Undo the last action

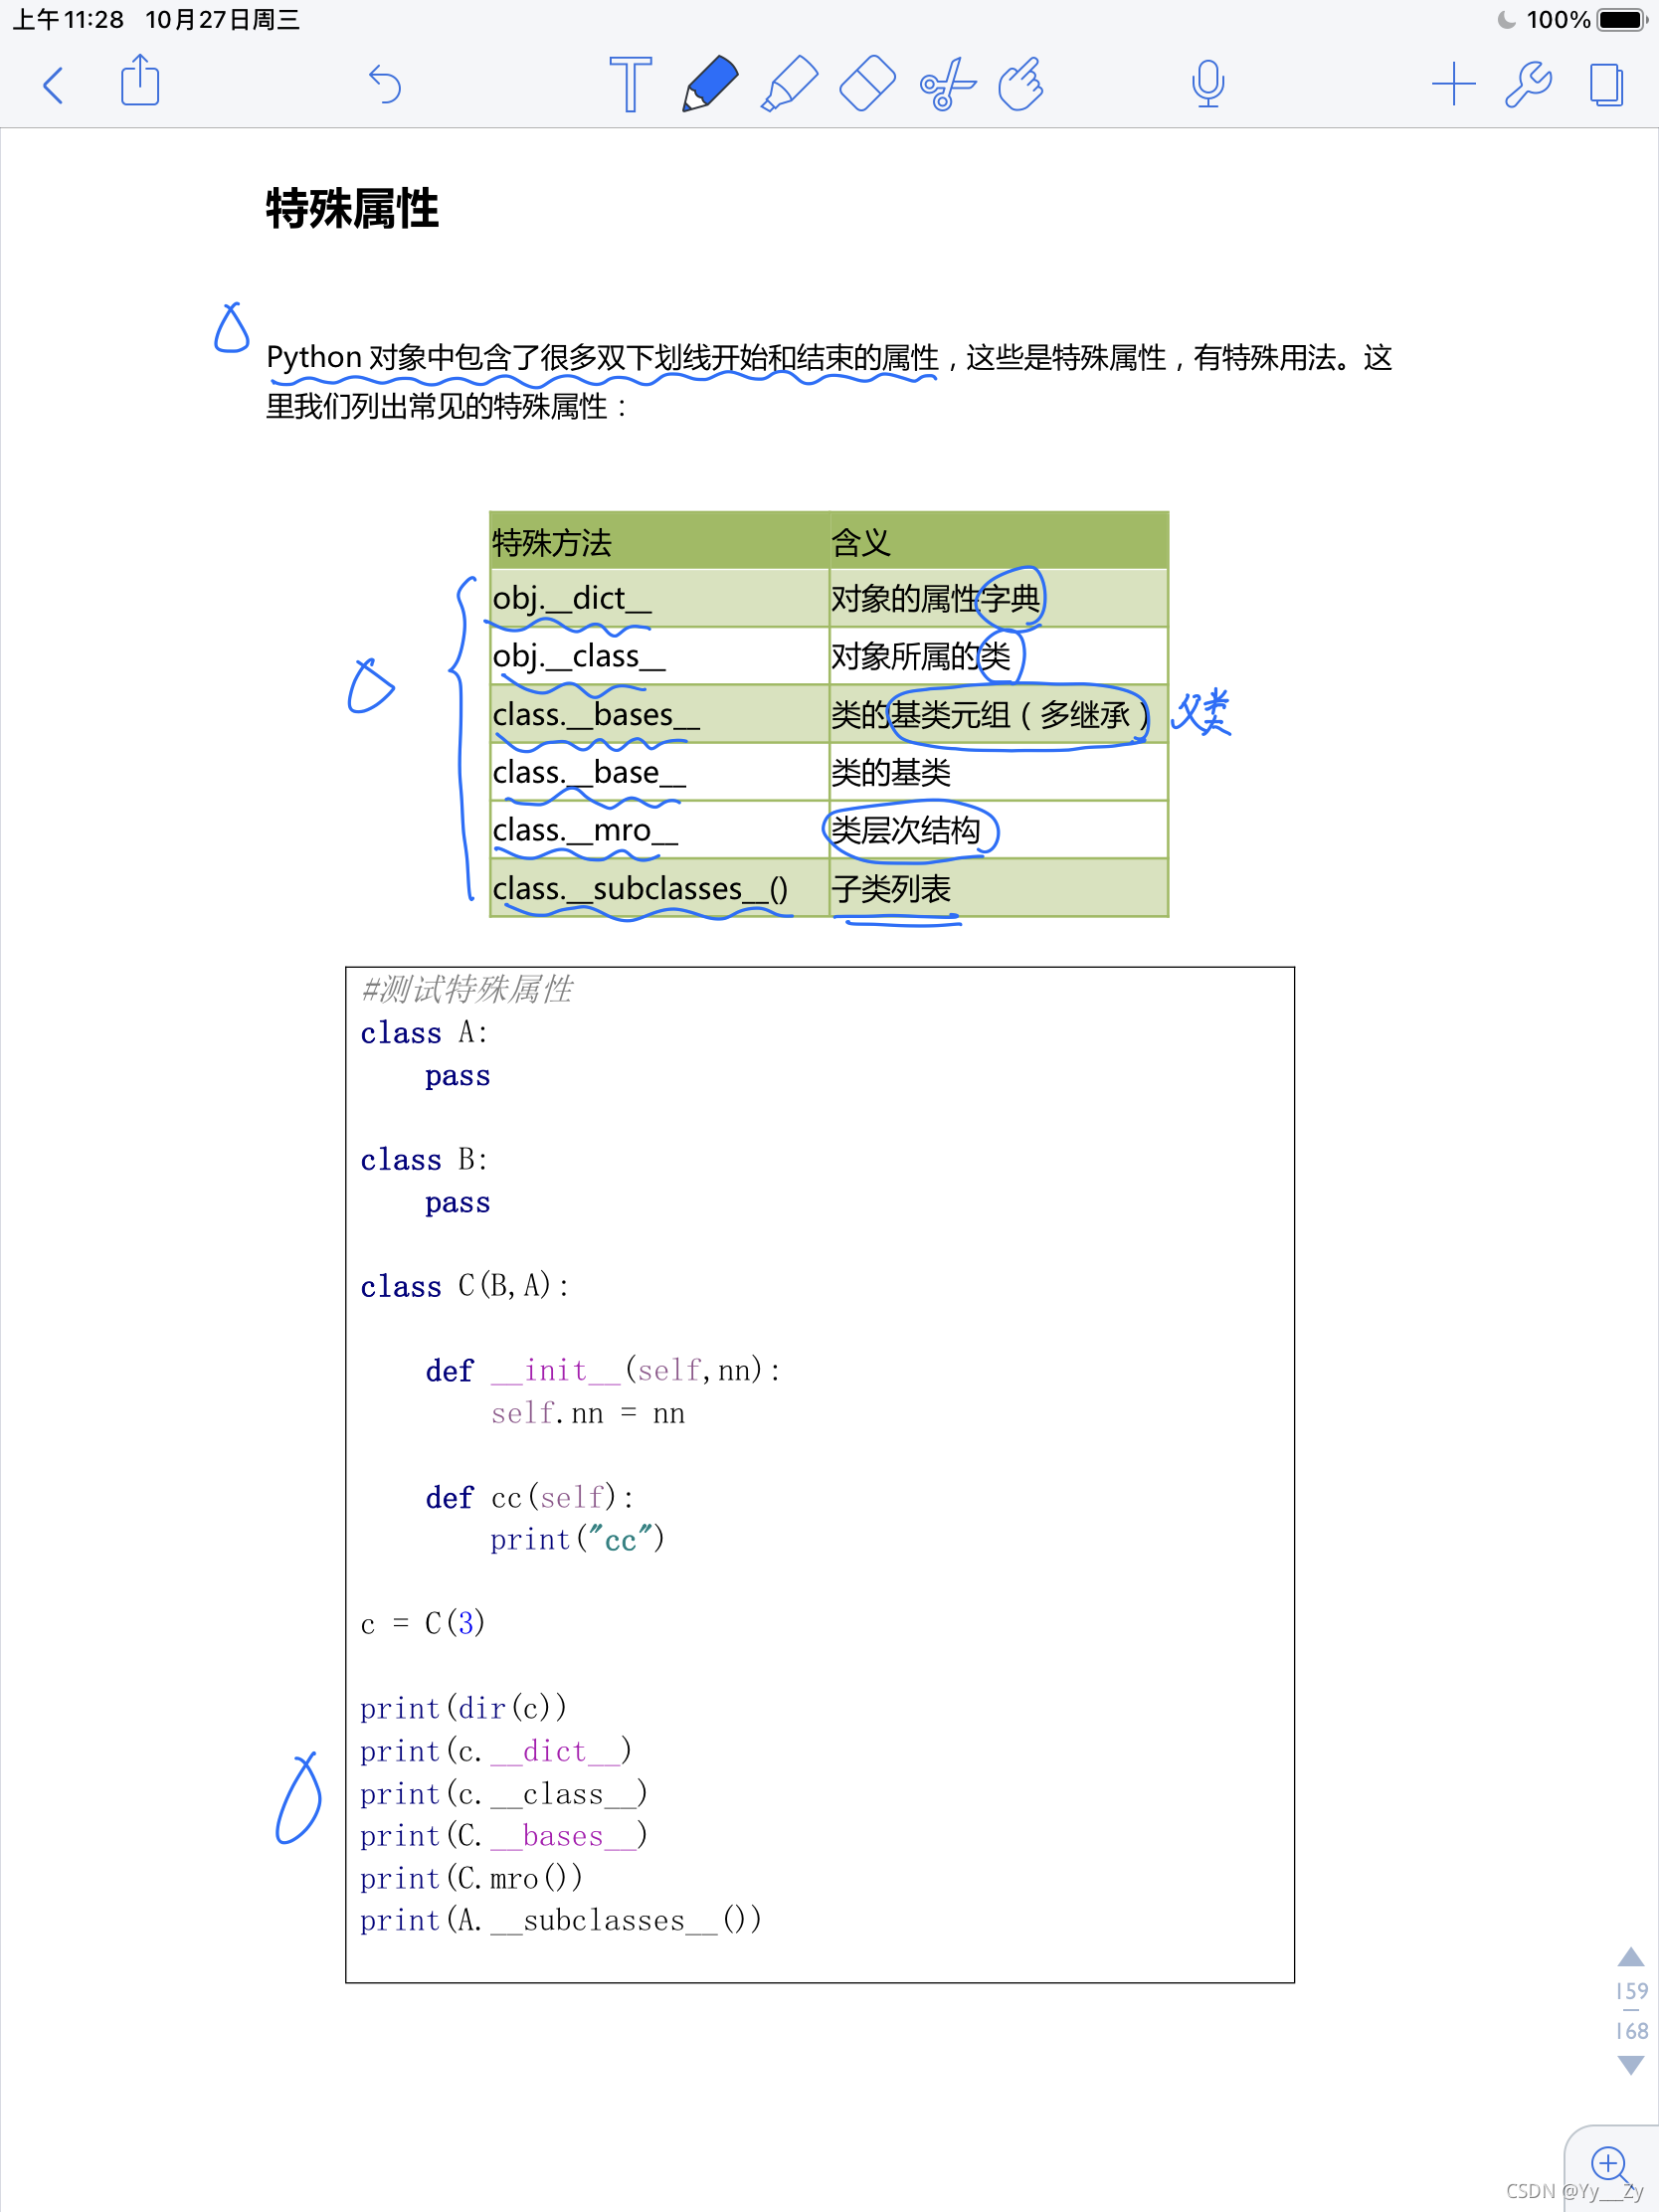click(384, 84)
